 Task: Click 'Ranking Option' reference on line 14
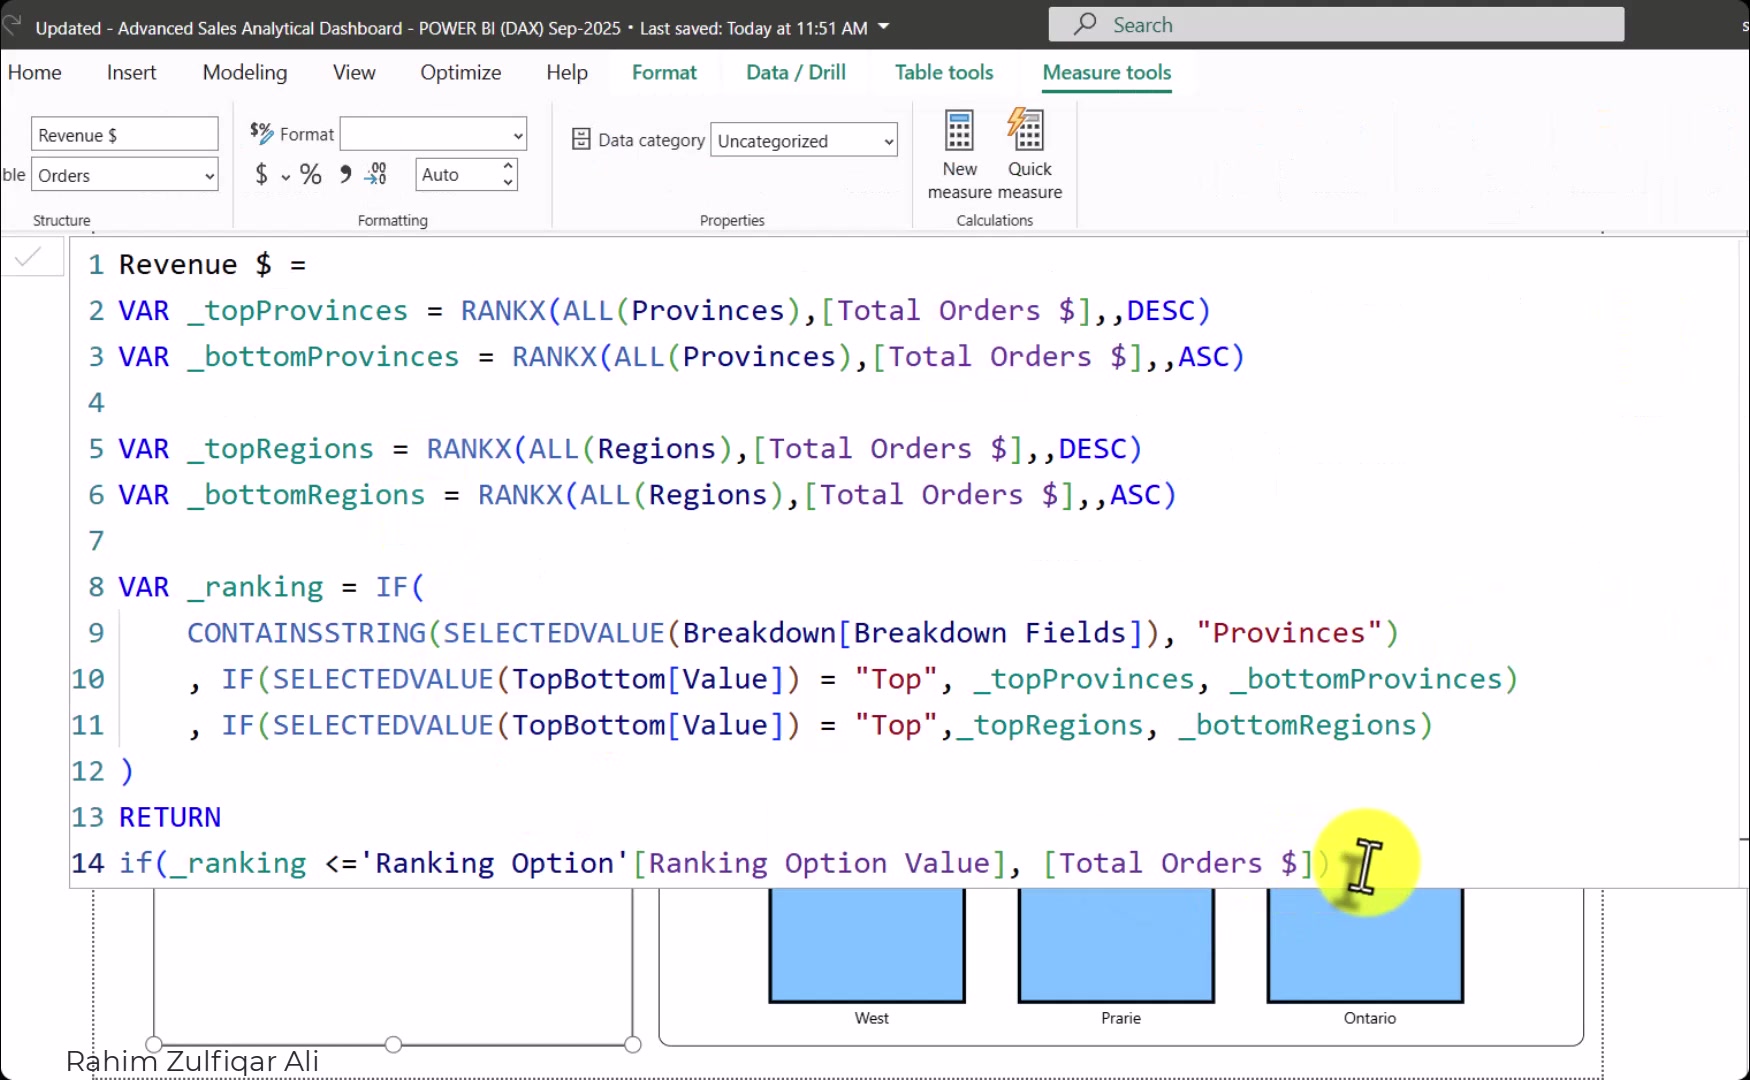click(x=494, y=863)
